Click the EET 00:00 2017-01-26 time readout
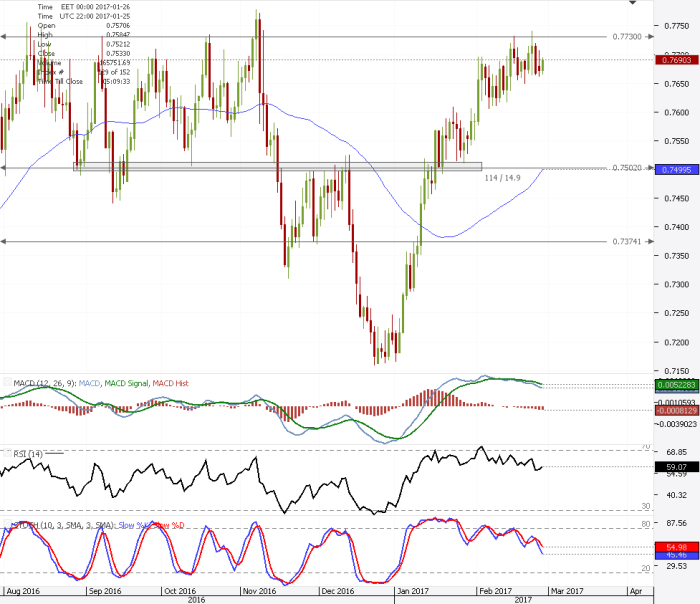This screenshot has height=604, width=700. (96, 7)
